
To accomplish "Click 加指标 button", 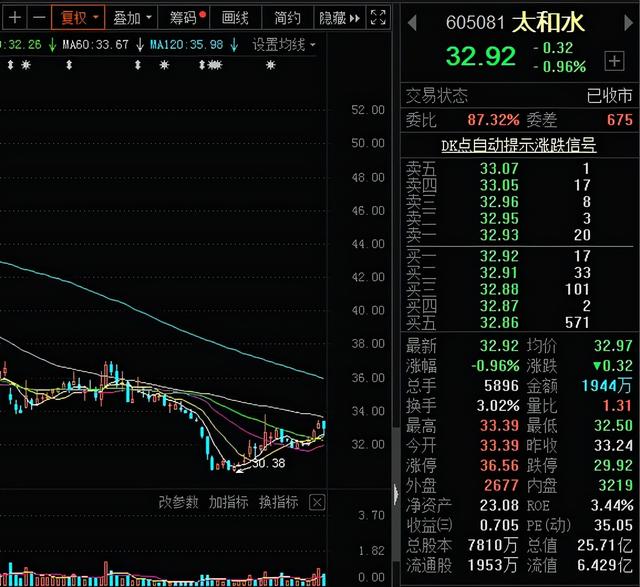I will click(x=229, y=502).
